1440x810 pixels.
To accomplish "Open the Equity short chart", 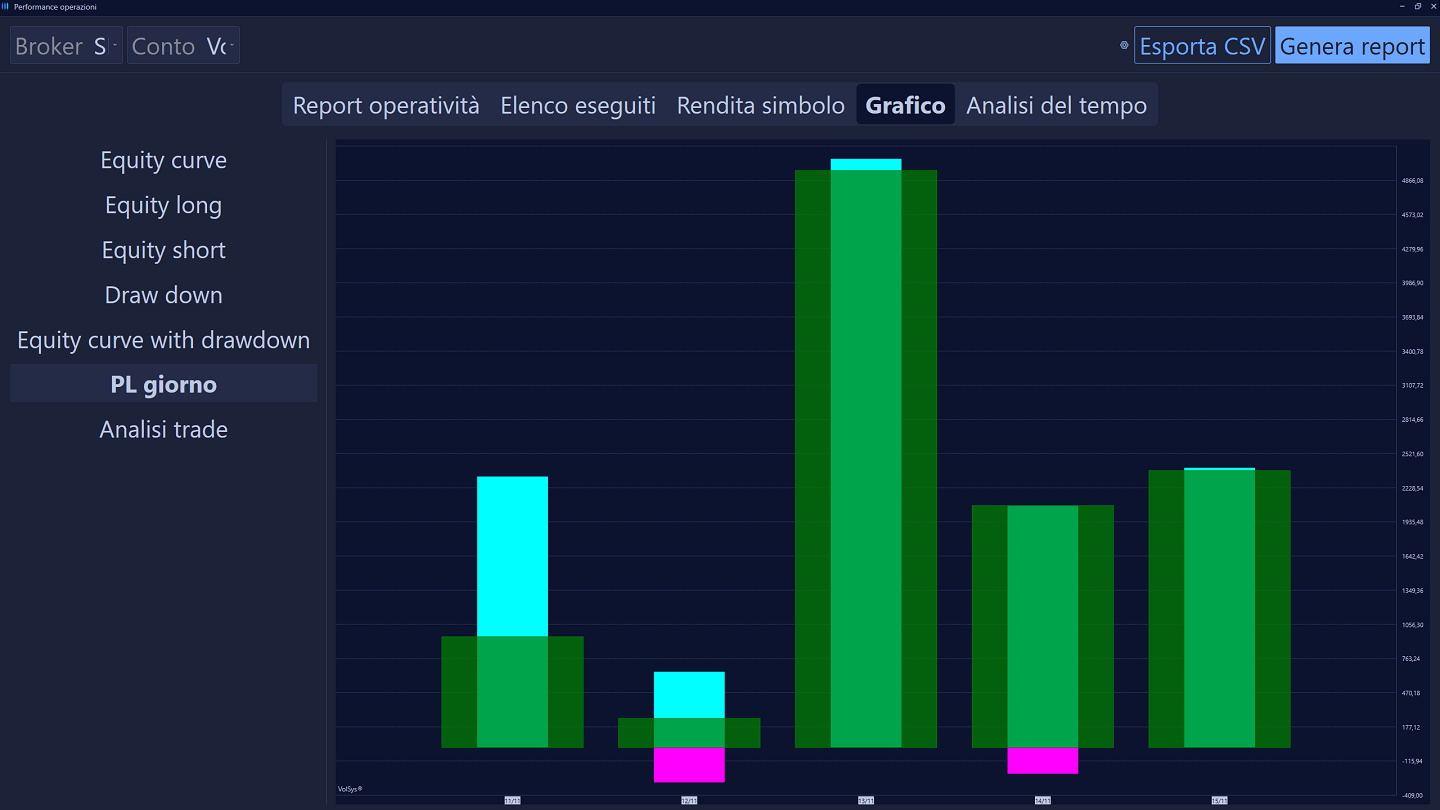I will [x=163, y=250].
